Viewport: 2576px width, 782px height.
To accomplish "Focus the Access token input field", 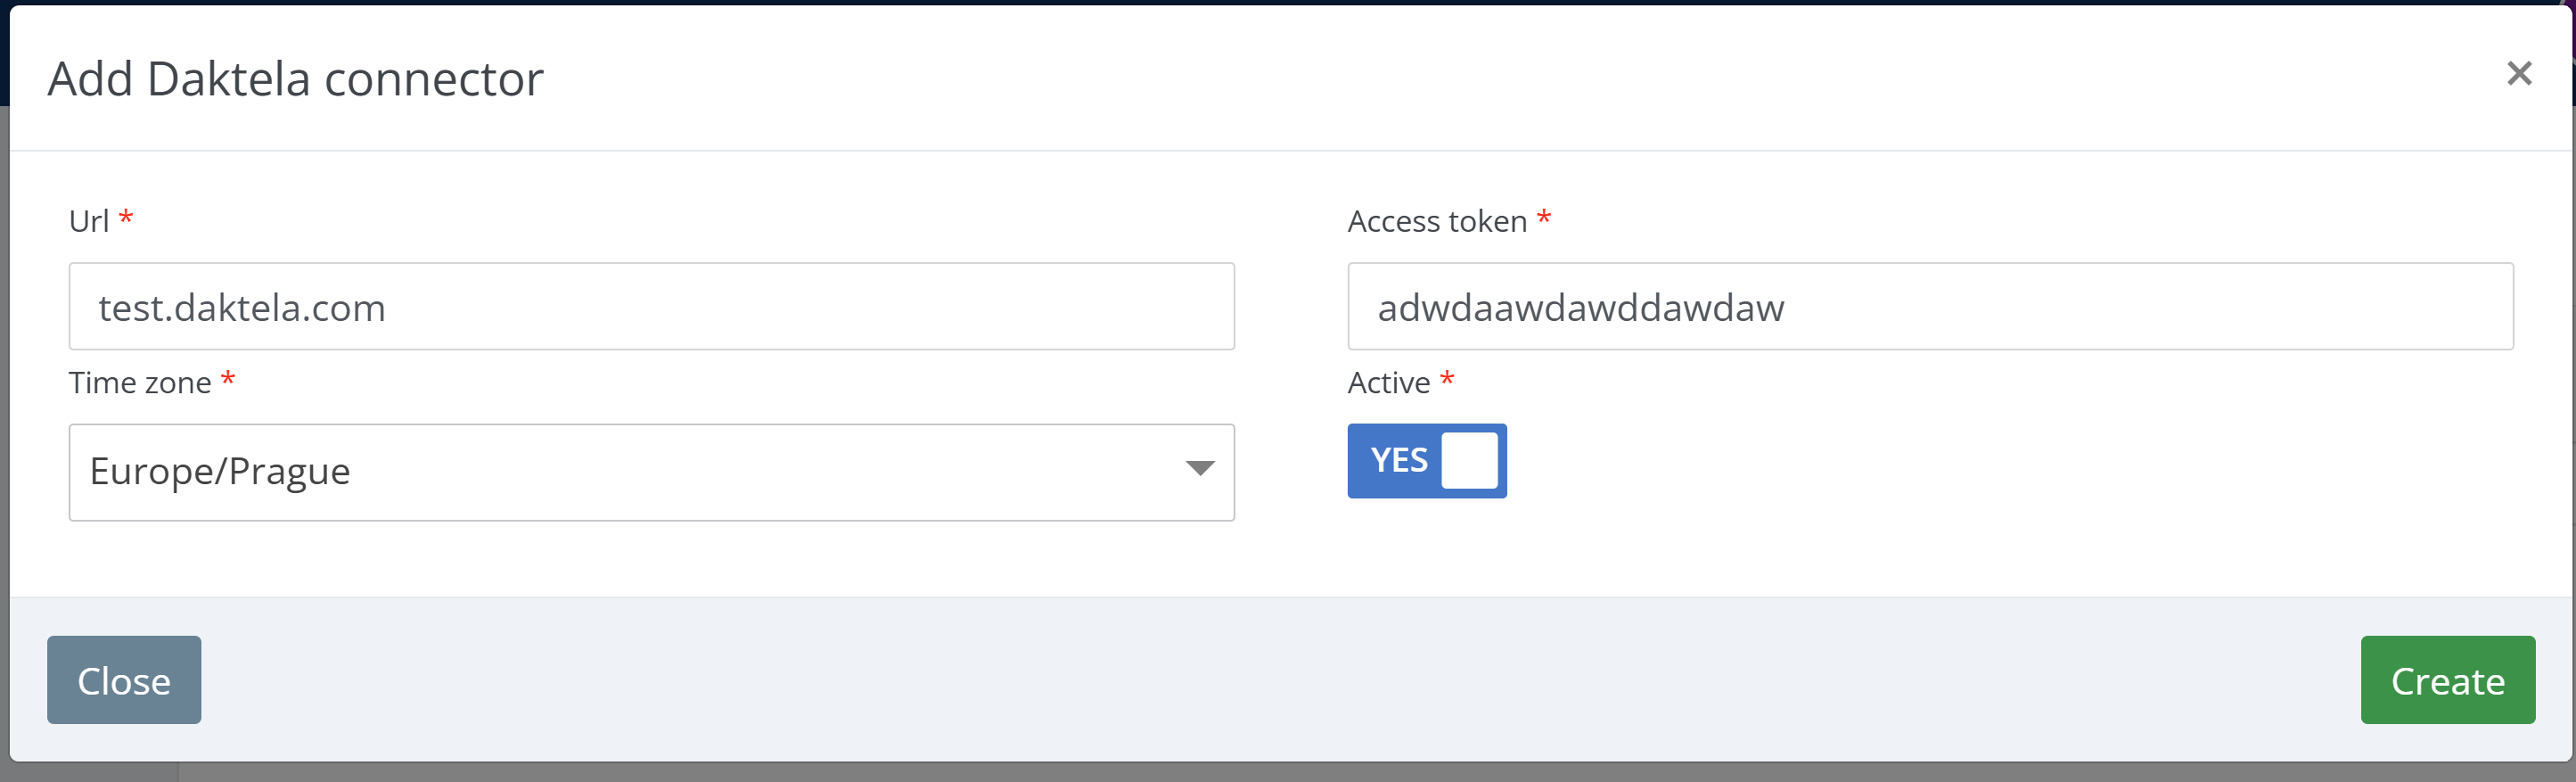I will (1929, 307).
